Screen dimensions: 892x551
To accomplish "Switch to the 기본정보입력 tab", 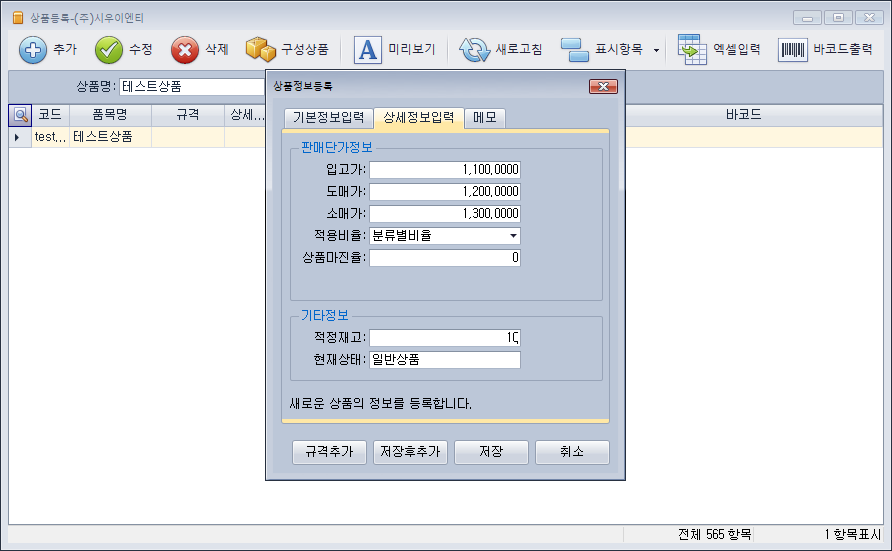I will click(328, 118).
